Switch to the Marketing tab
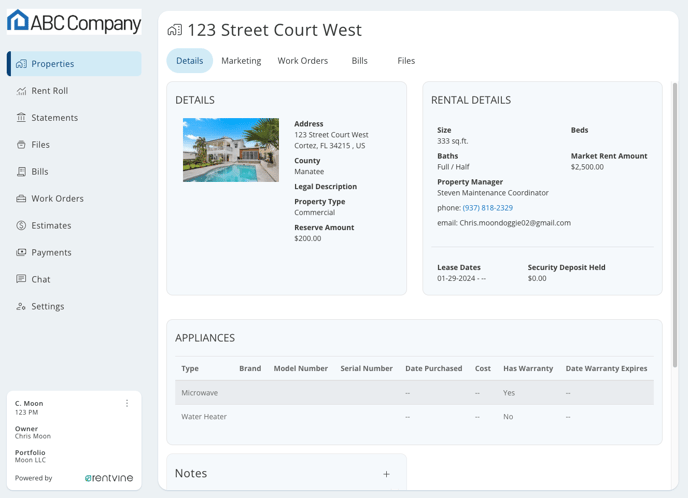 pyautogui.click(x=241, y=61)
